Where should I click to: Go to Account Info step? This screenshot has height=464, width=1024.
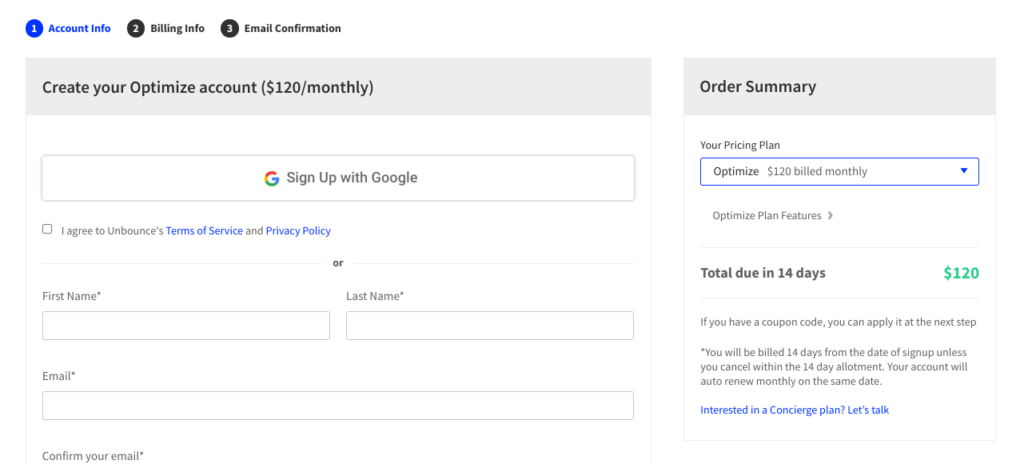(x=79, y=29)
